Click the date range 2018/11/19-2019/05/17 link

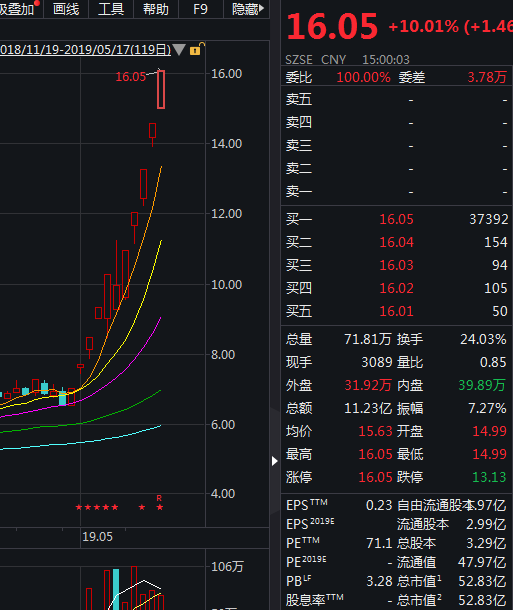(86, 50)
